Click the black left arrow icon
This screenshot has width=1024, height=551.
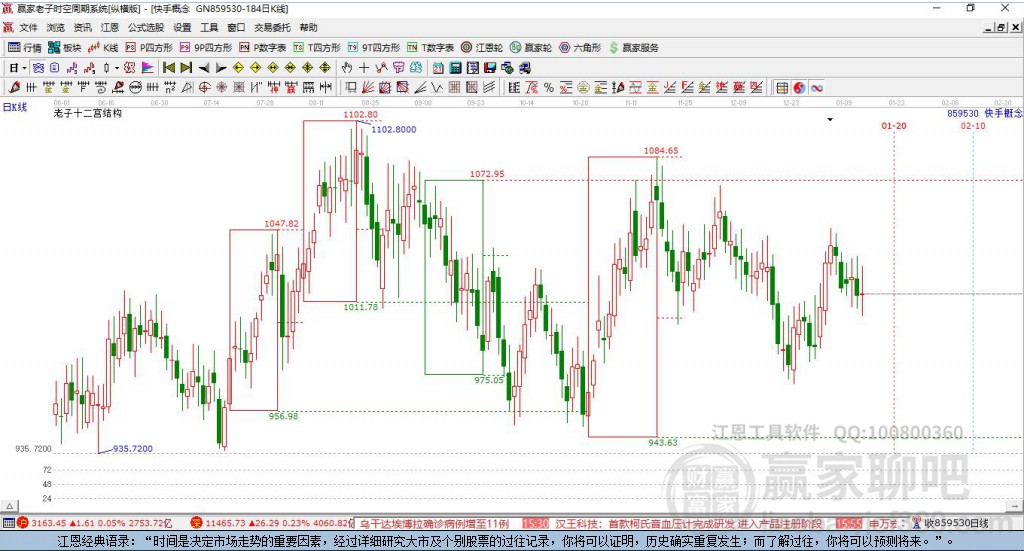click(x=204, y=68)
